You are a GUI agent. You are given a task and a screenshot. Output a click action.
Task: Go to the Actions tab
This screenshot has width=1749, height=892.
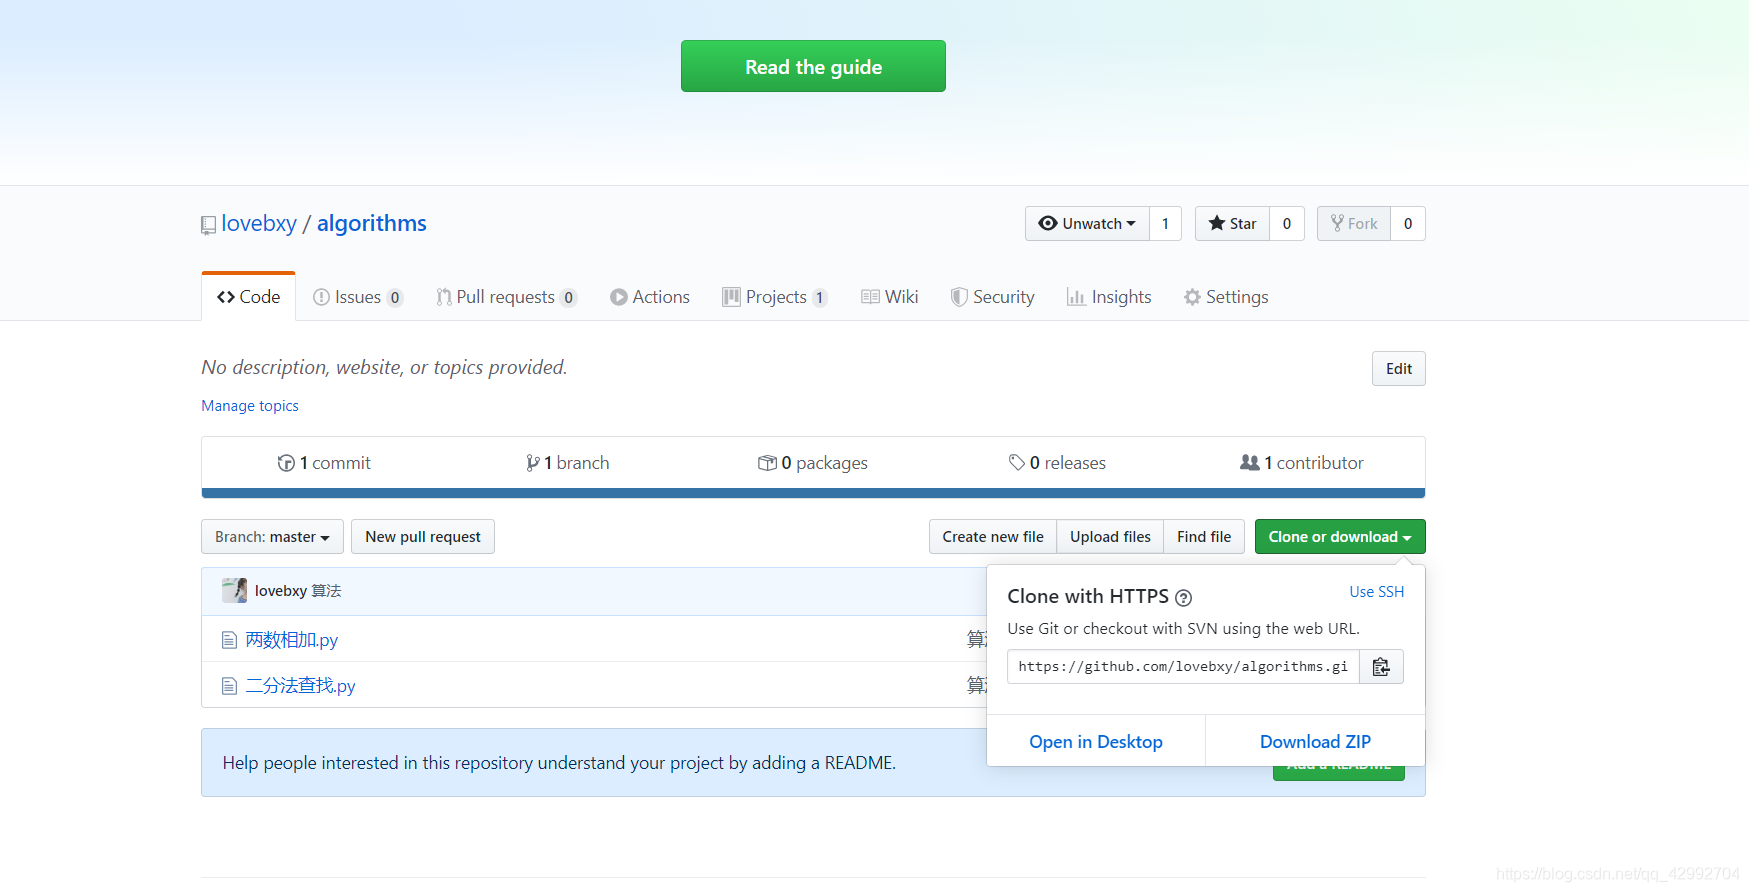(650, 297)
